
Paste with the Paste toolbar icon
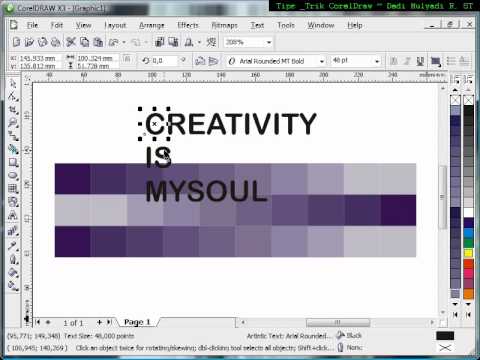click(x=98, y=42)
